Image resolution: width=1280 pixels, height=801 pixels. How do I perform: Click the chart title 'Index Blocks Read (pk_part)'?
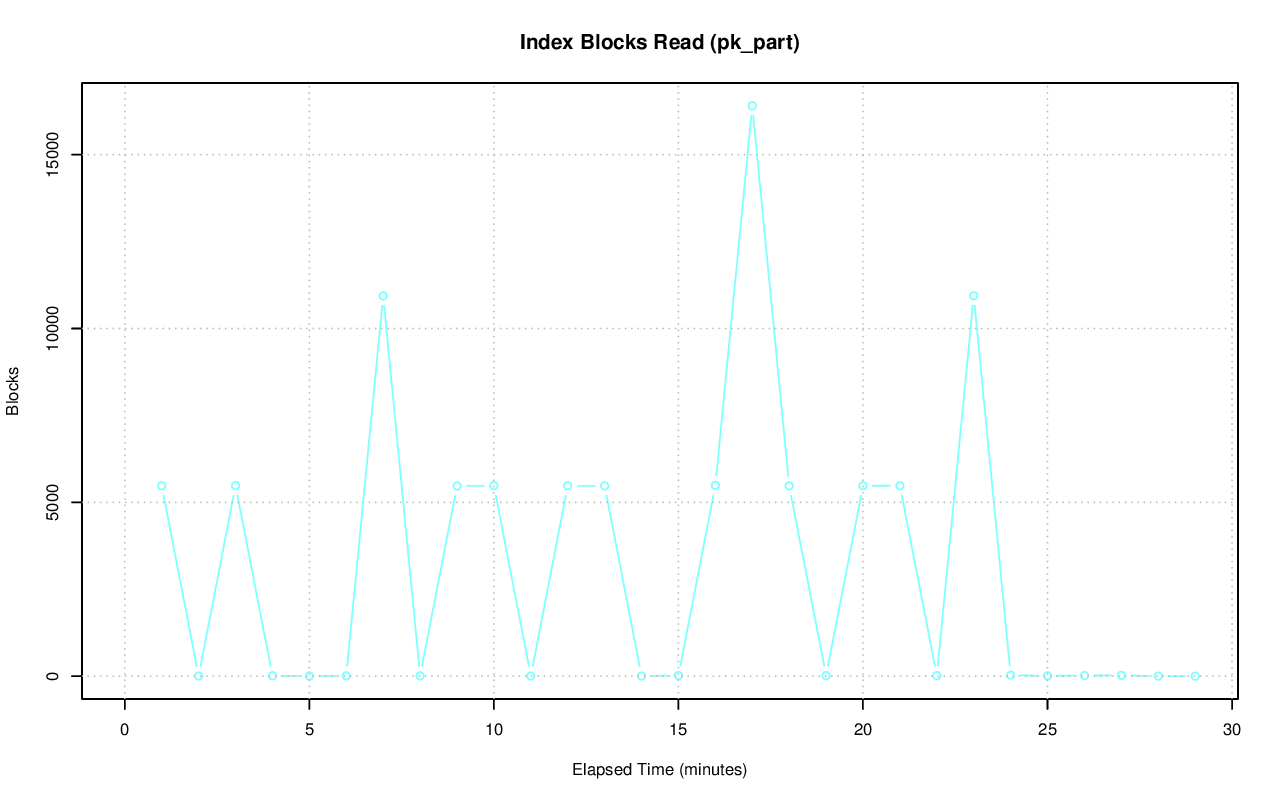coord(659,43)
